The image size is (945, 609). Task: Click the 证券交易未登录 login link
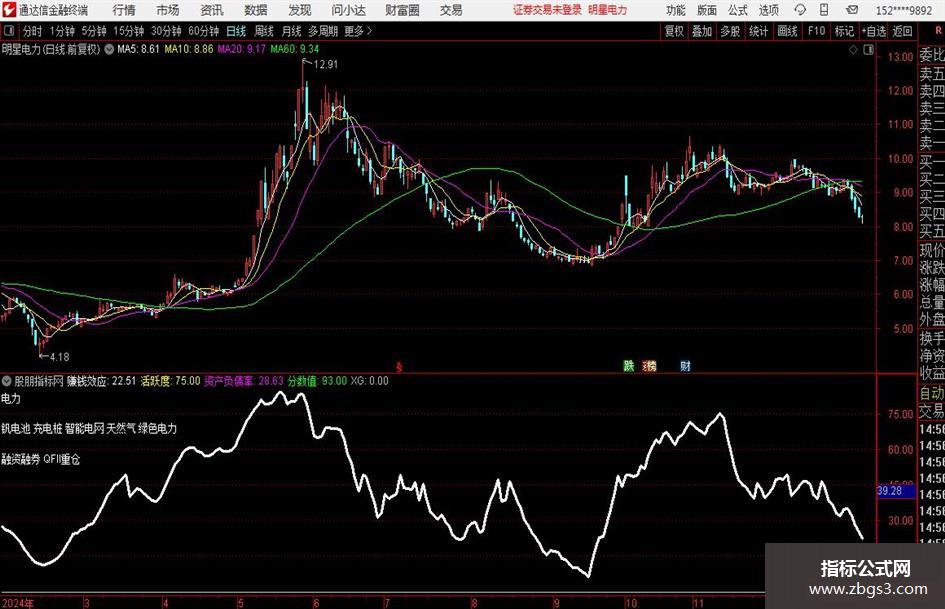547,10
